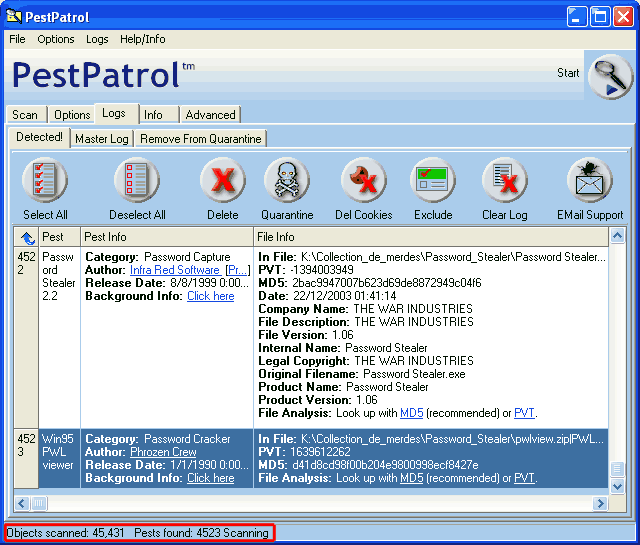
Task: Open MD5 lookup link for Password Stealer
Action: 411,413
